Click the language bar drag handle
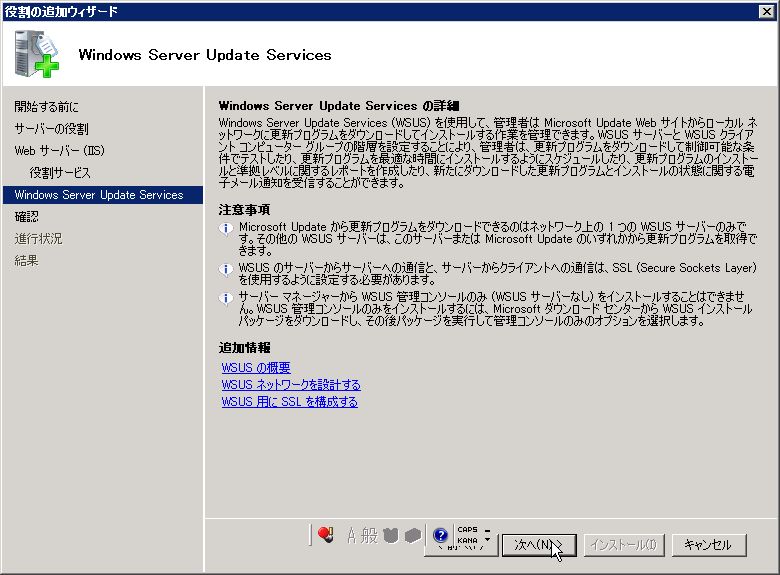This screenshot has height=575, width=780. point(310,535)
